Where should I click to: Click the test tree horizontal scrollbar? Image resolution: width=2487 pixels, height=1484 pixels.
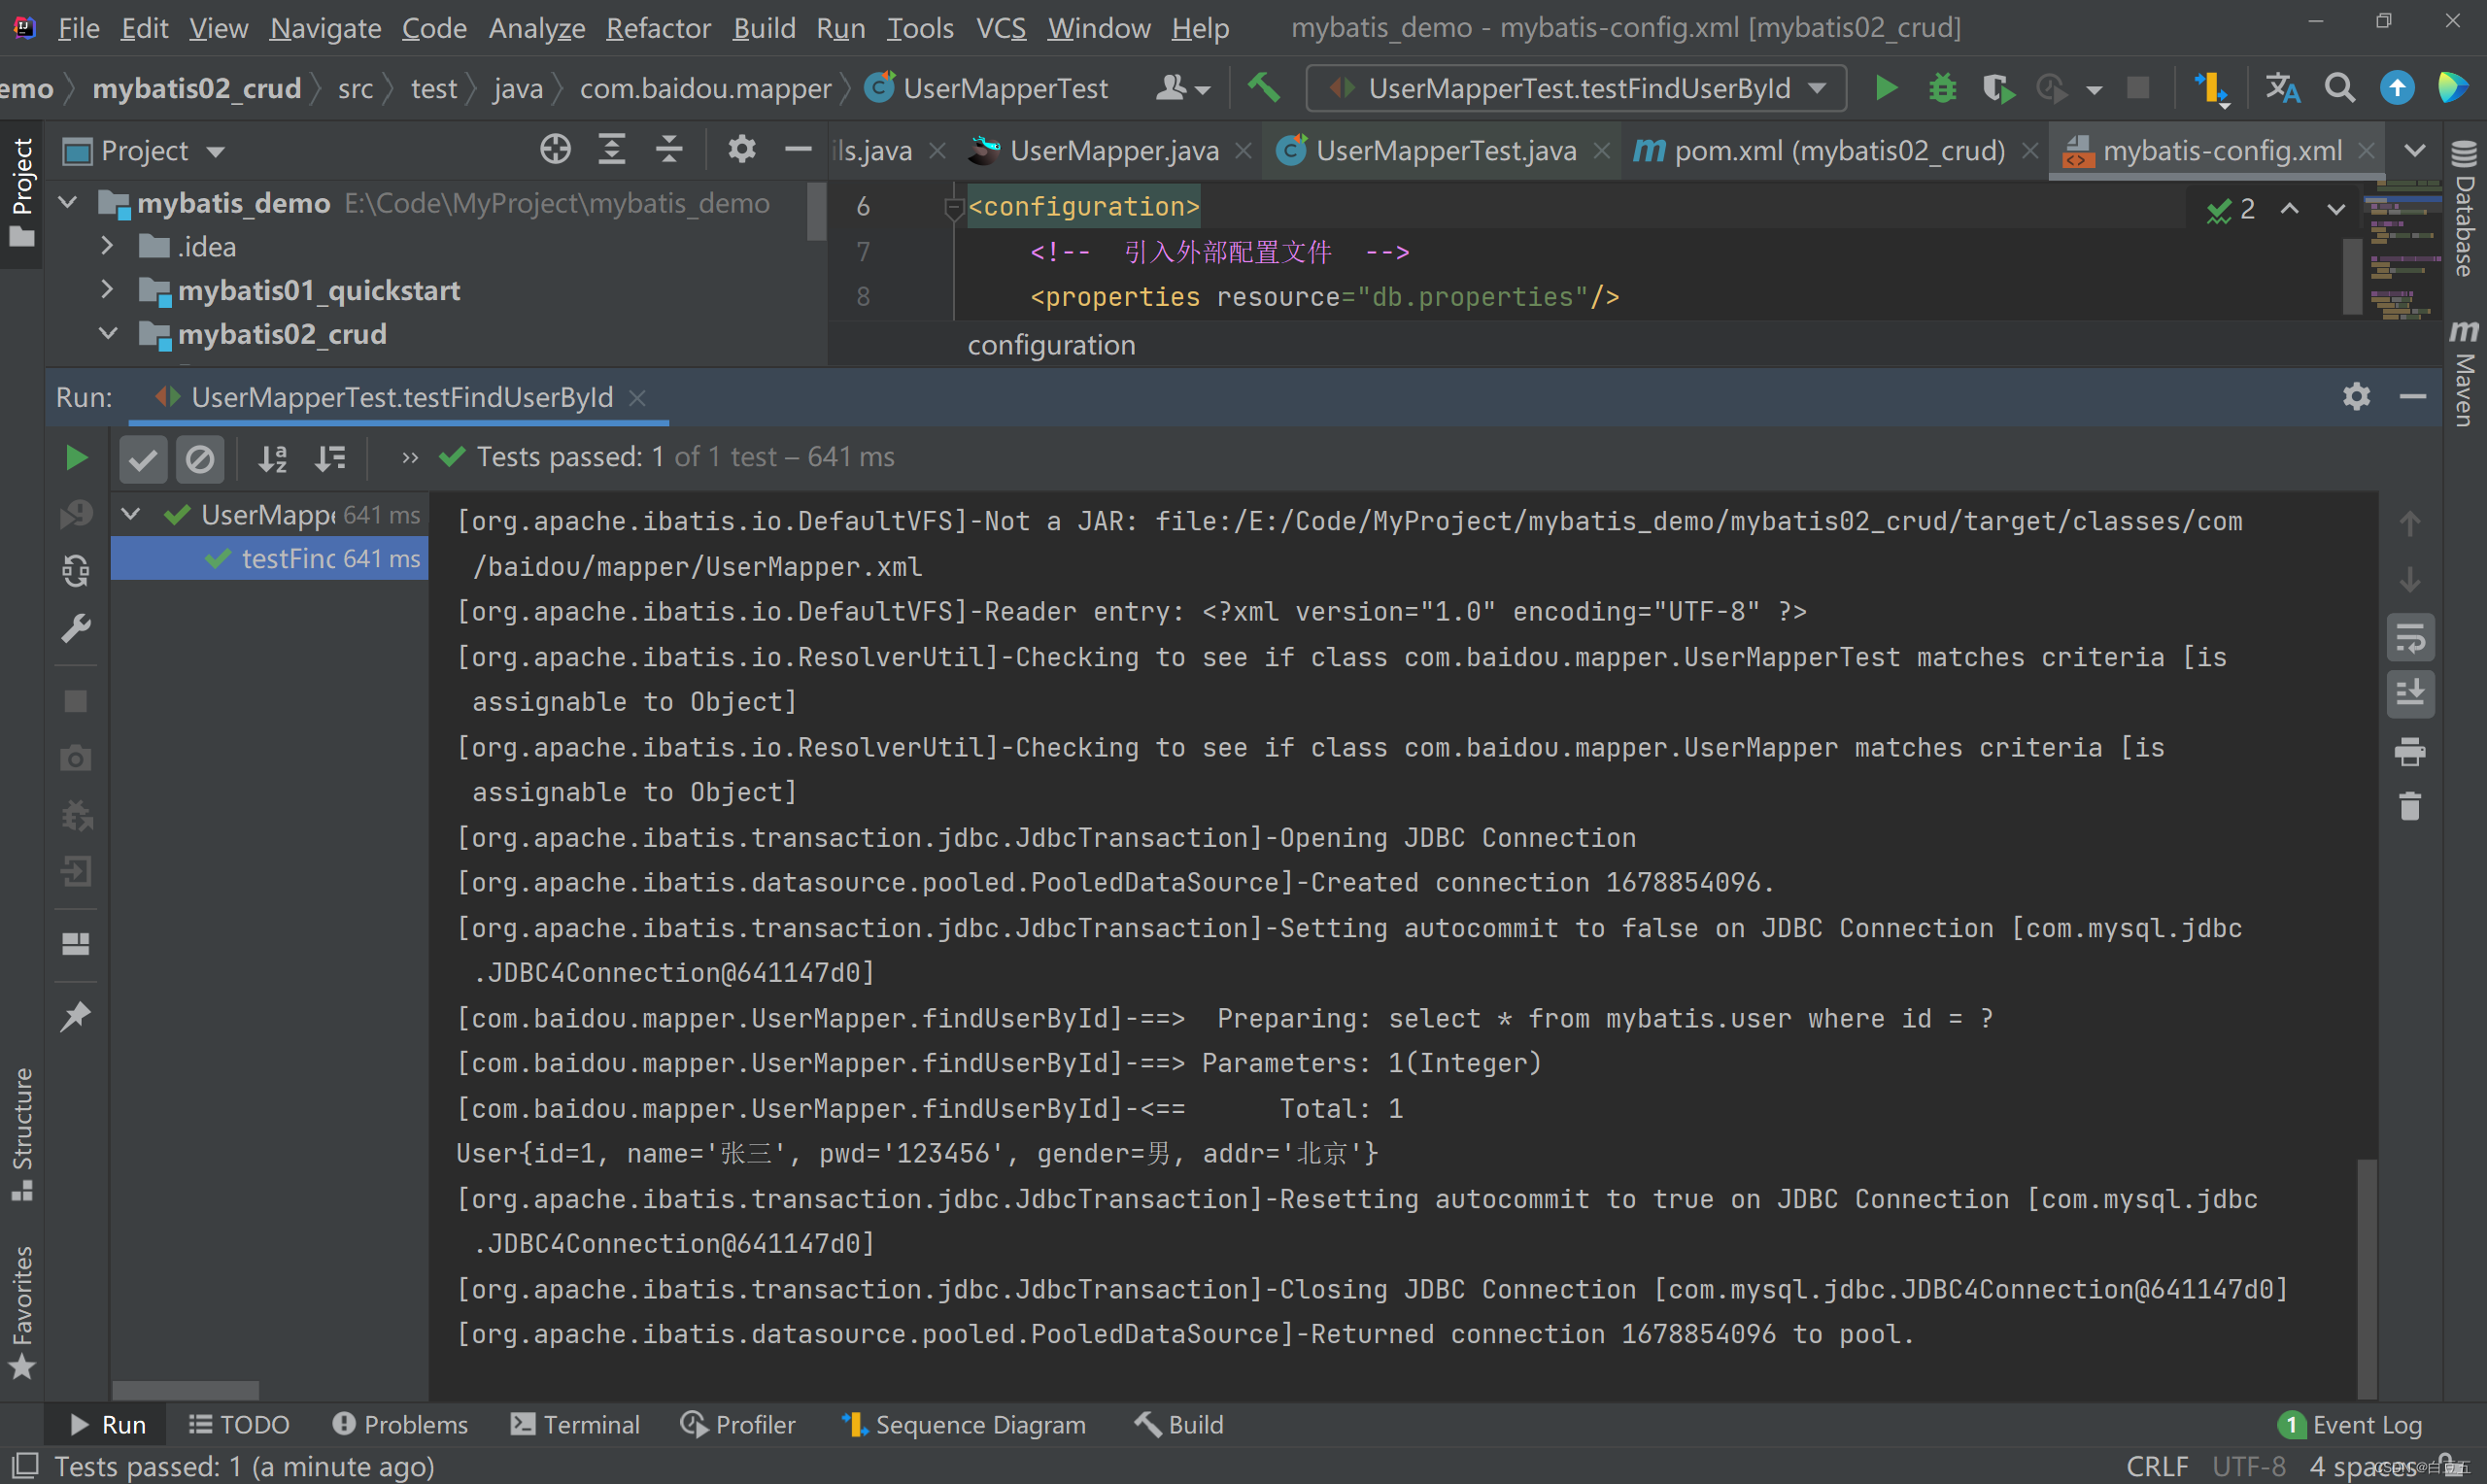point(186,1390)
